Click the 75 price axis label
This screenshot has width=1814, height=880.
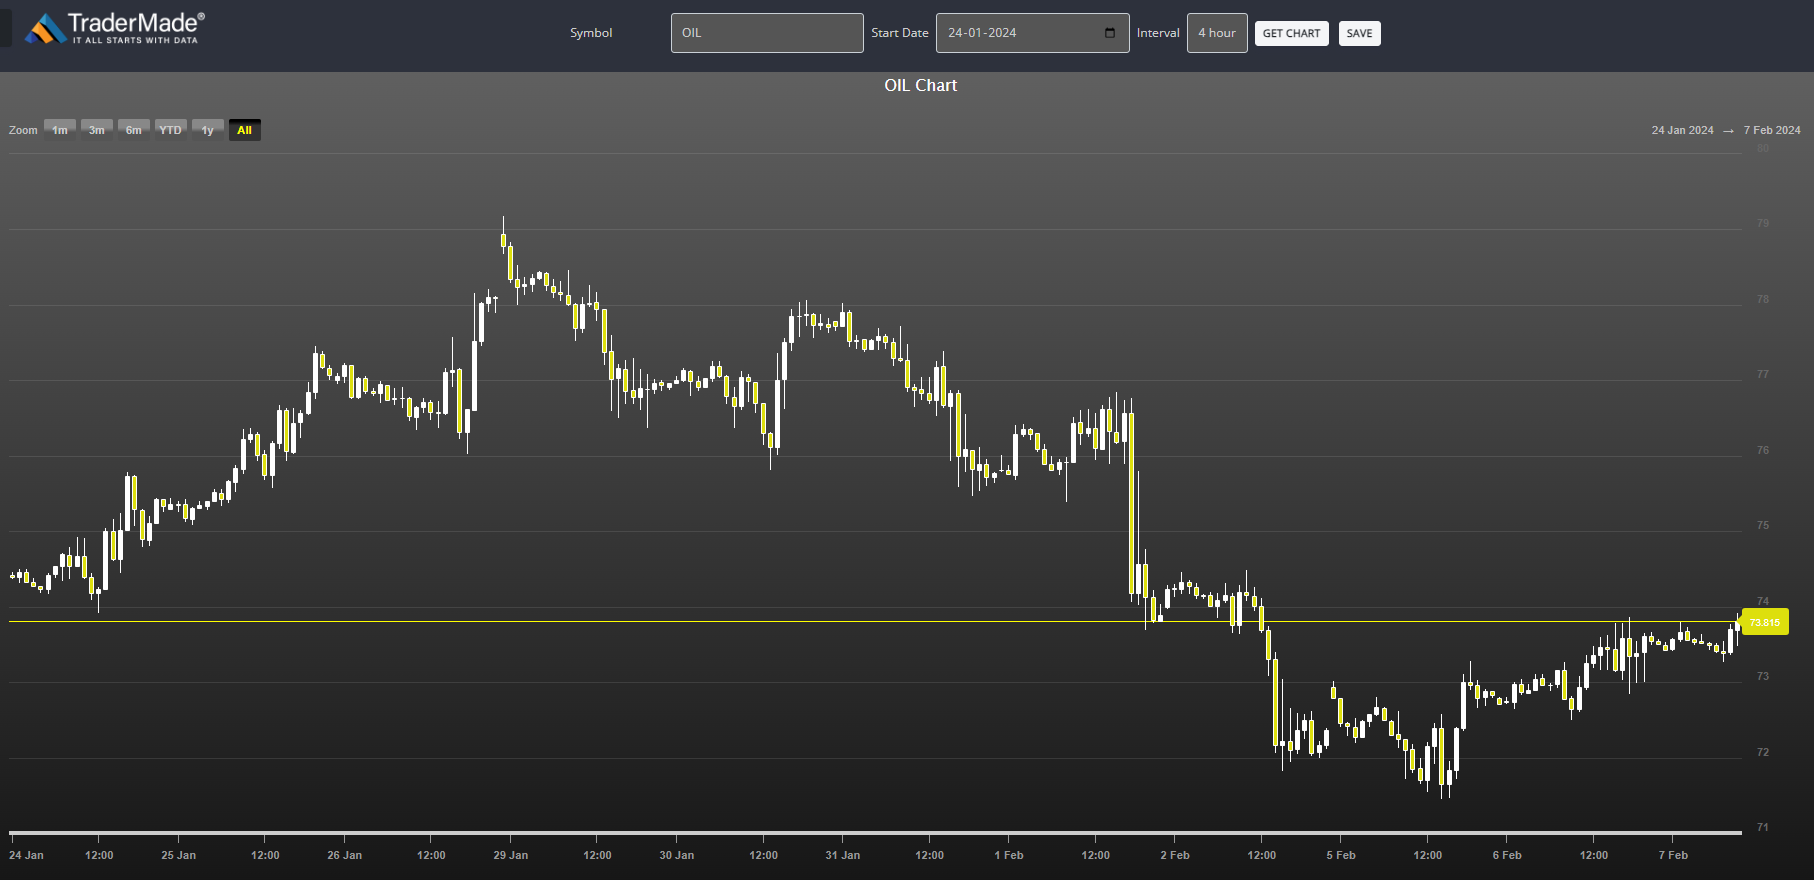point(1763,525)
